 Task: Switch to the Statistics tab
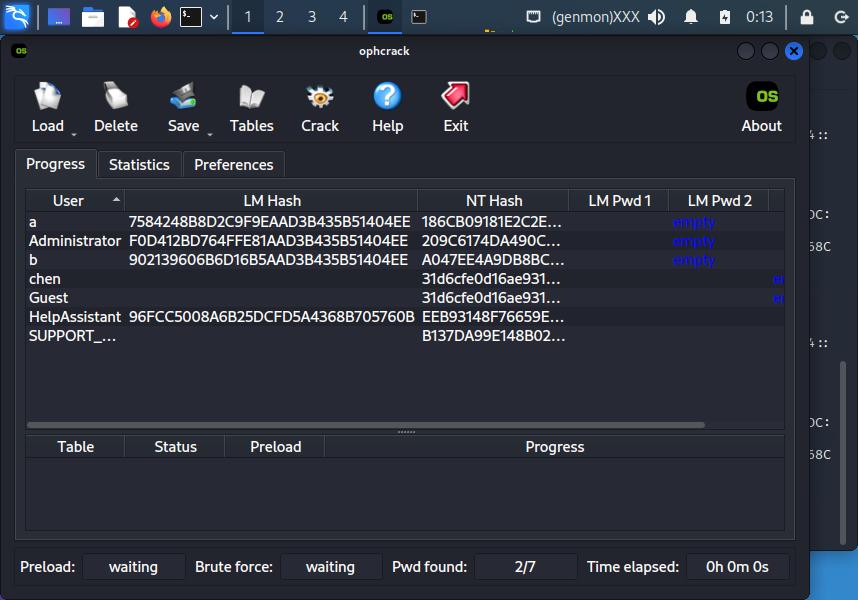coord(139,164)
